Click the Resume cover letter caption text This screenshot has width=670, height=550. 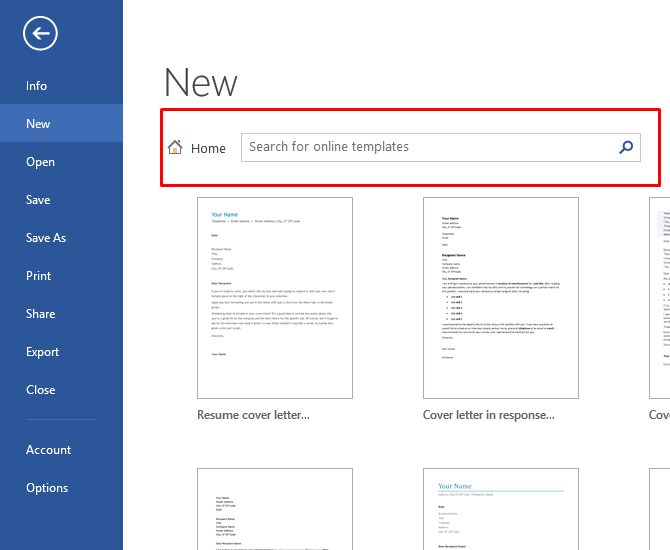[253, 415]
